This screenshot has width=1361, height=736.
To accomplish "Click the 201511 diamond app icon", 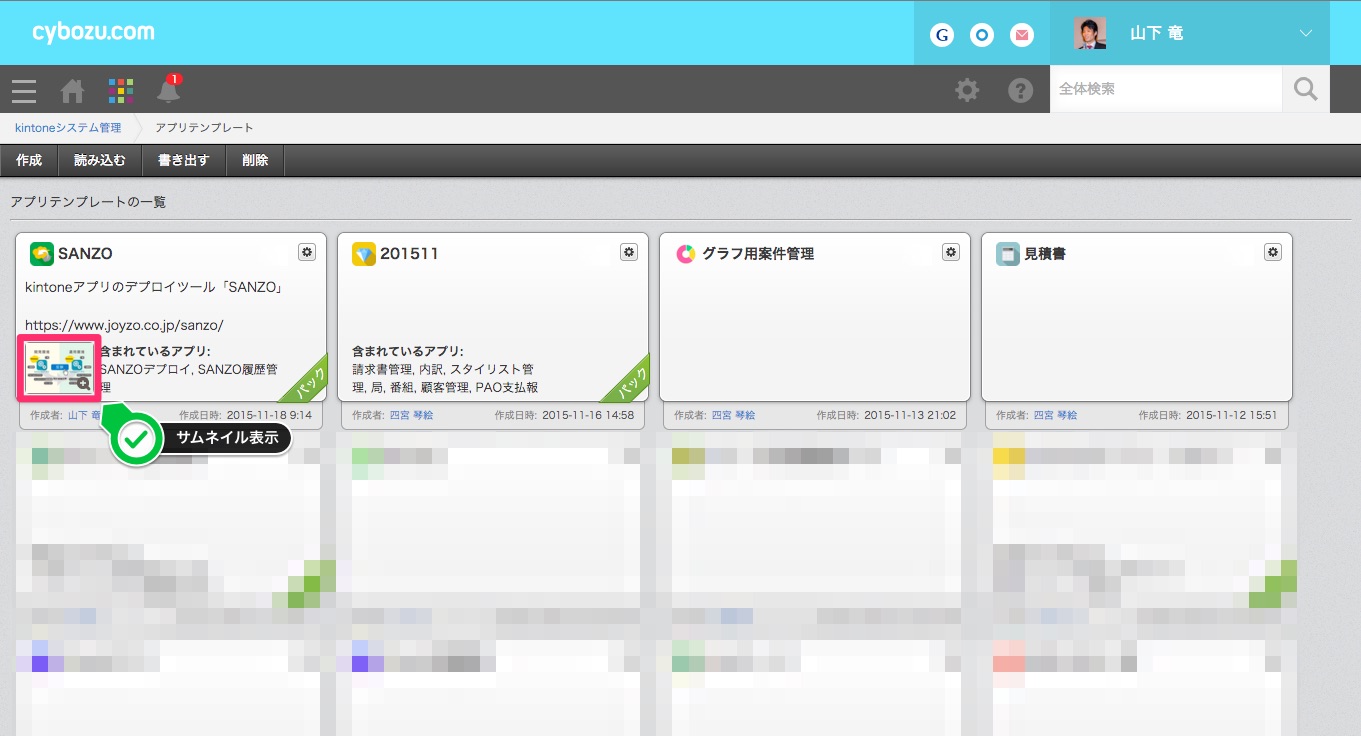I will [x=363, y=254].
